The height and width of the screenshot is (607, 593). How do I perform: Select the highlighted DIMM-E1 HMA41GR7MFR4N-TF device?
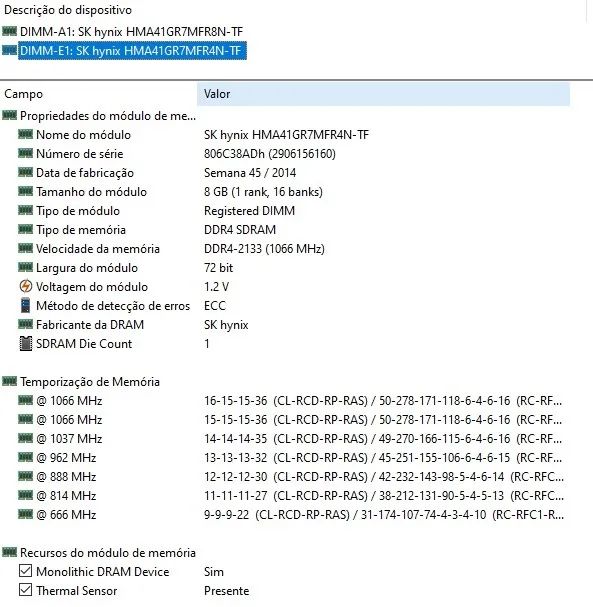point(132,51)
